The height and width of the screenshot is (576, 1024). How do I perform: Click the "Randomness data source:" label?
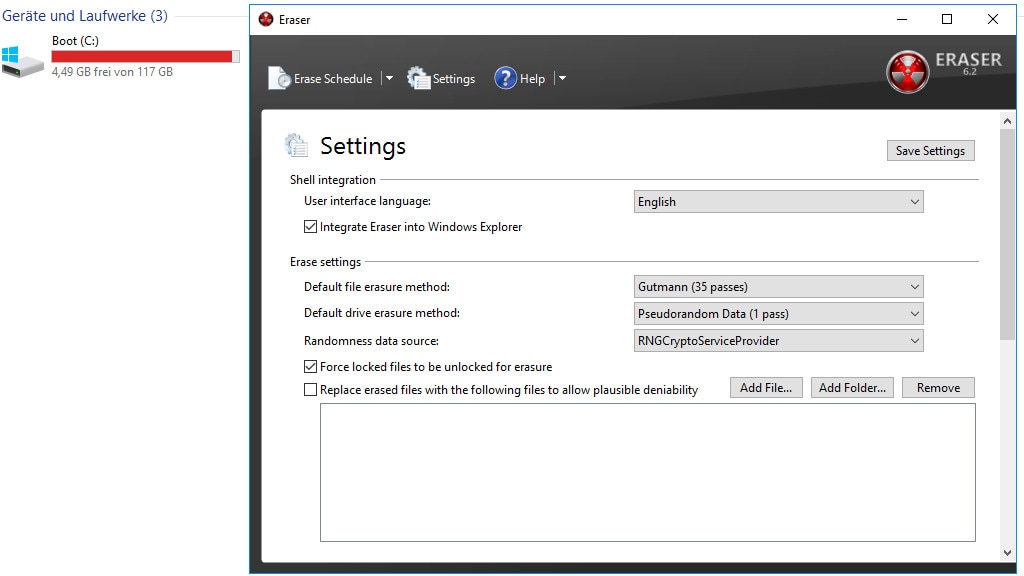(x=372, y=341)
